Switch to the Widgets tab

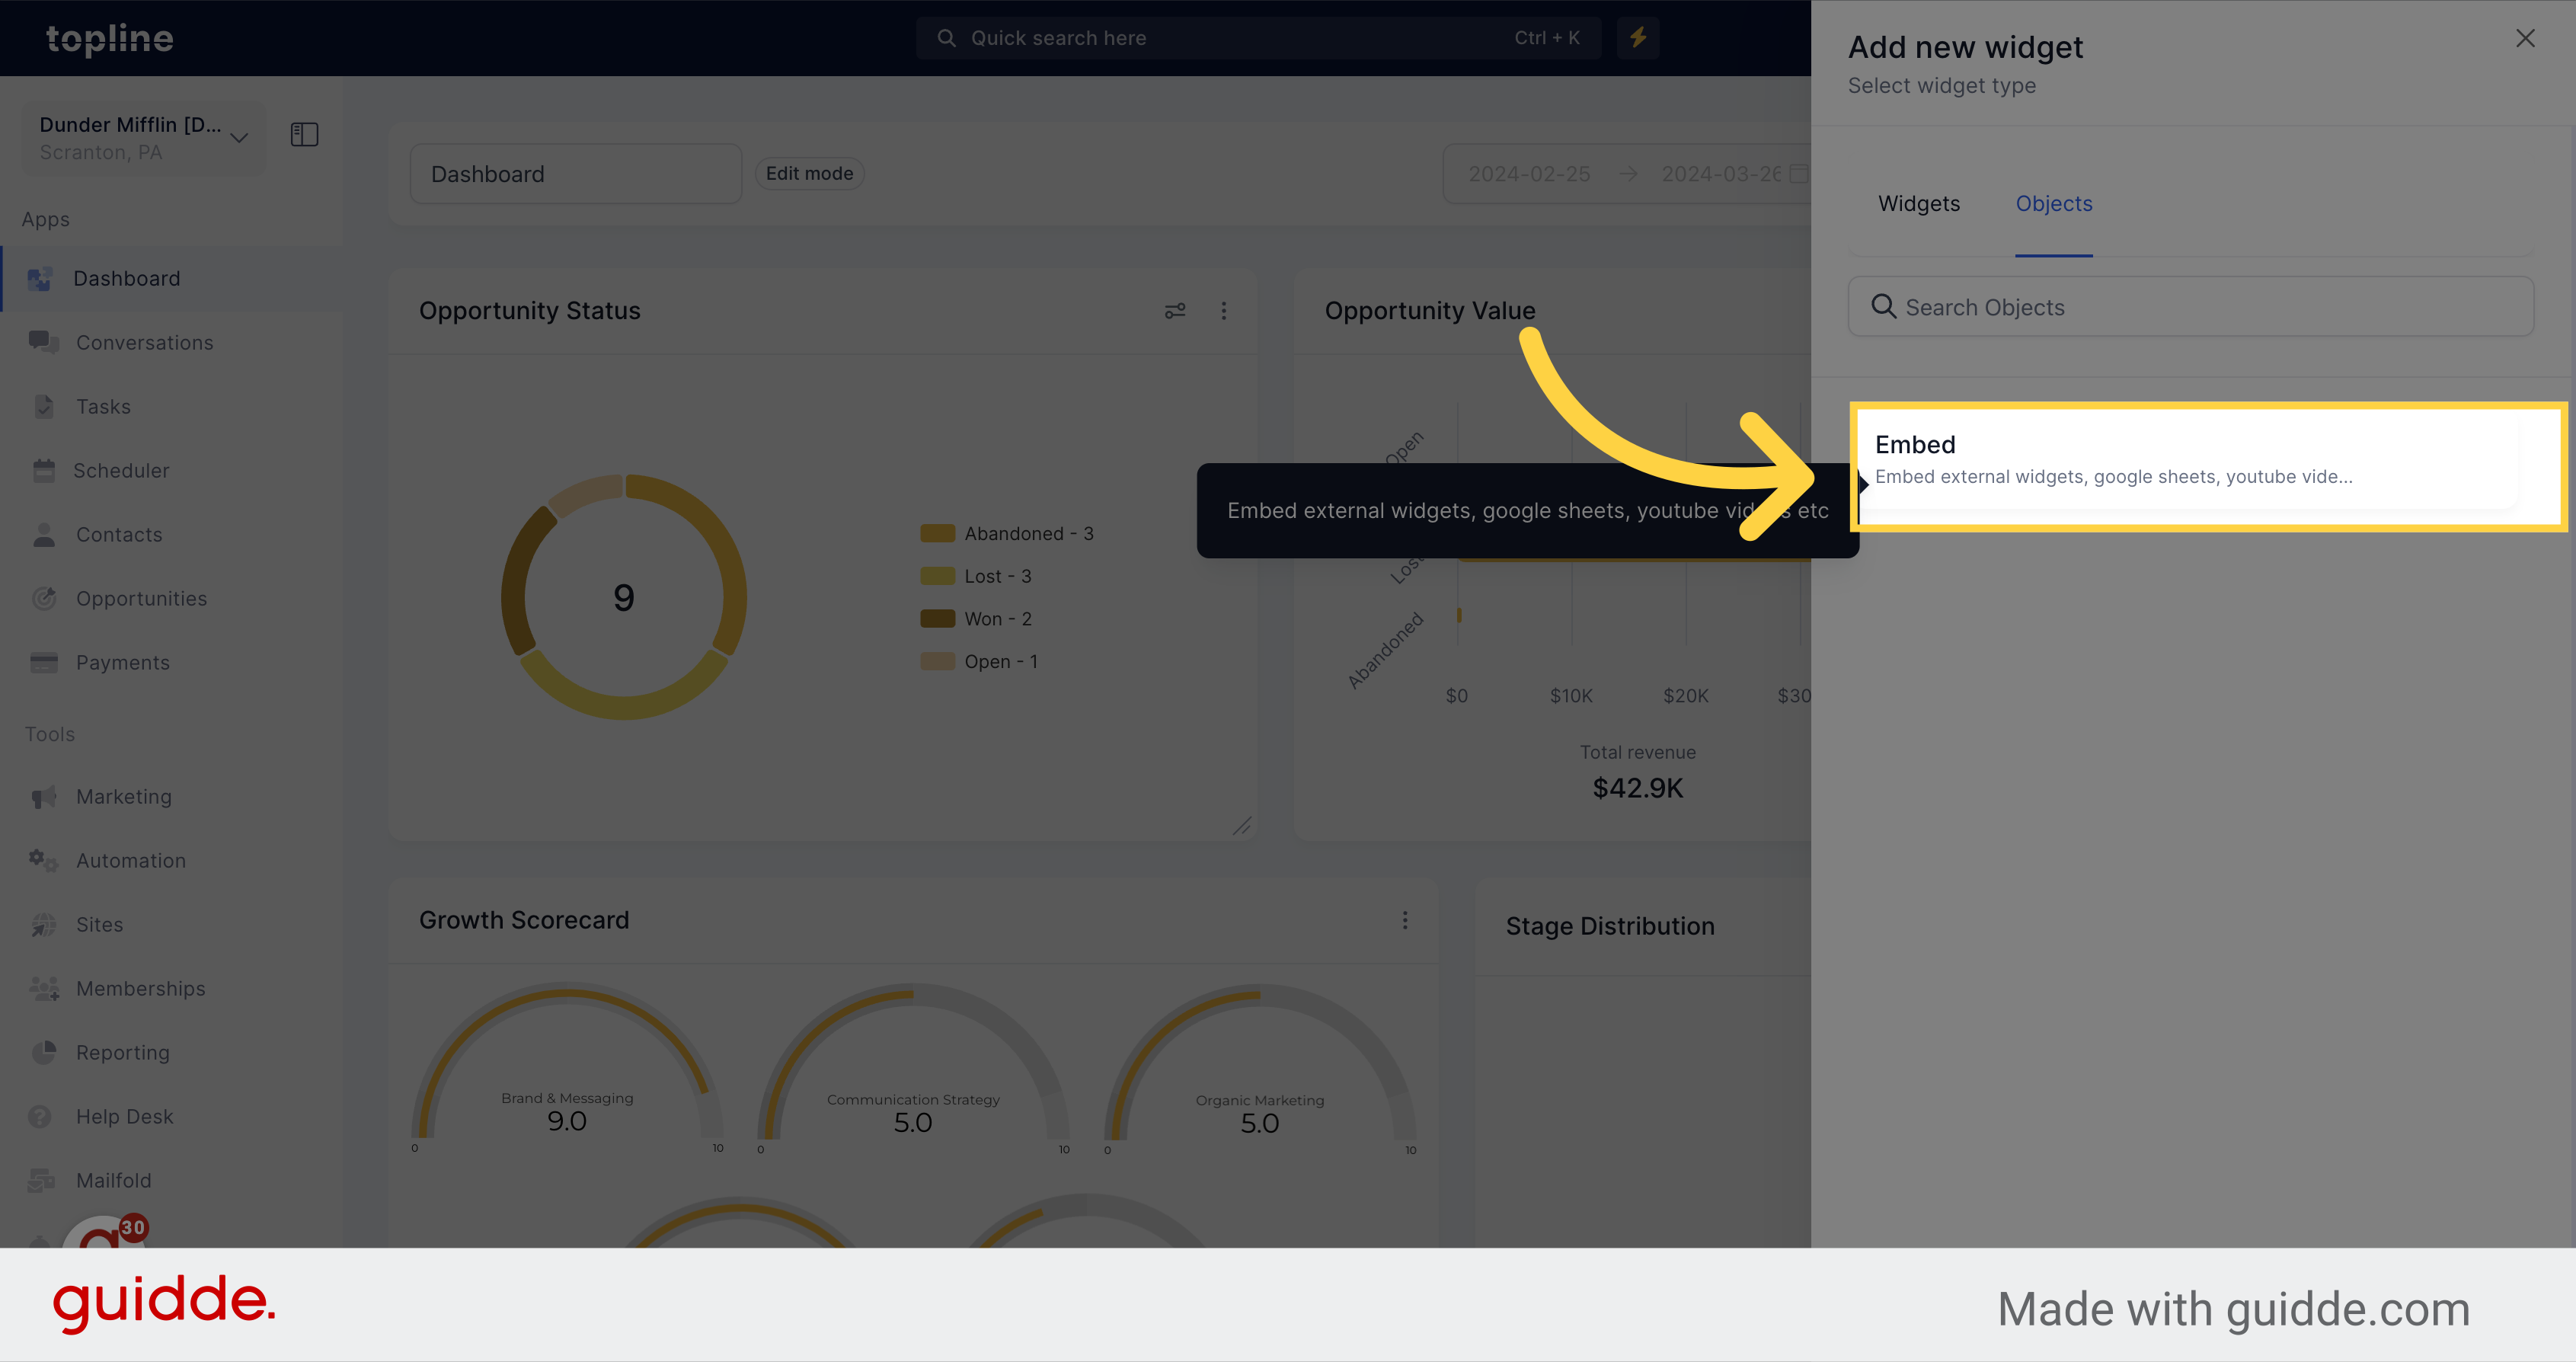(1919, 203)
